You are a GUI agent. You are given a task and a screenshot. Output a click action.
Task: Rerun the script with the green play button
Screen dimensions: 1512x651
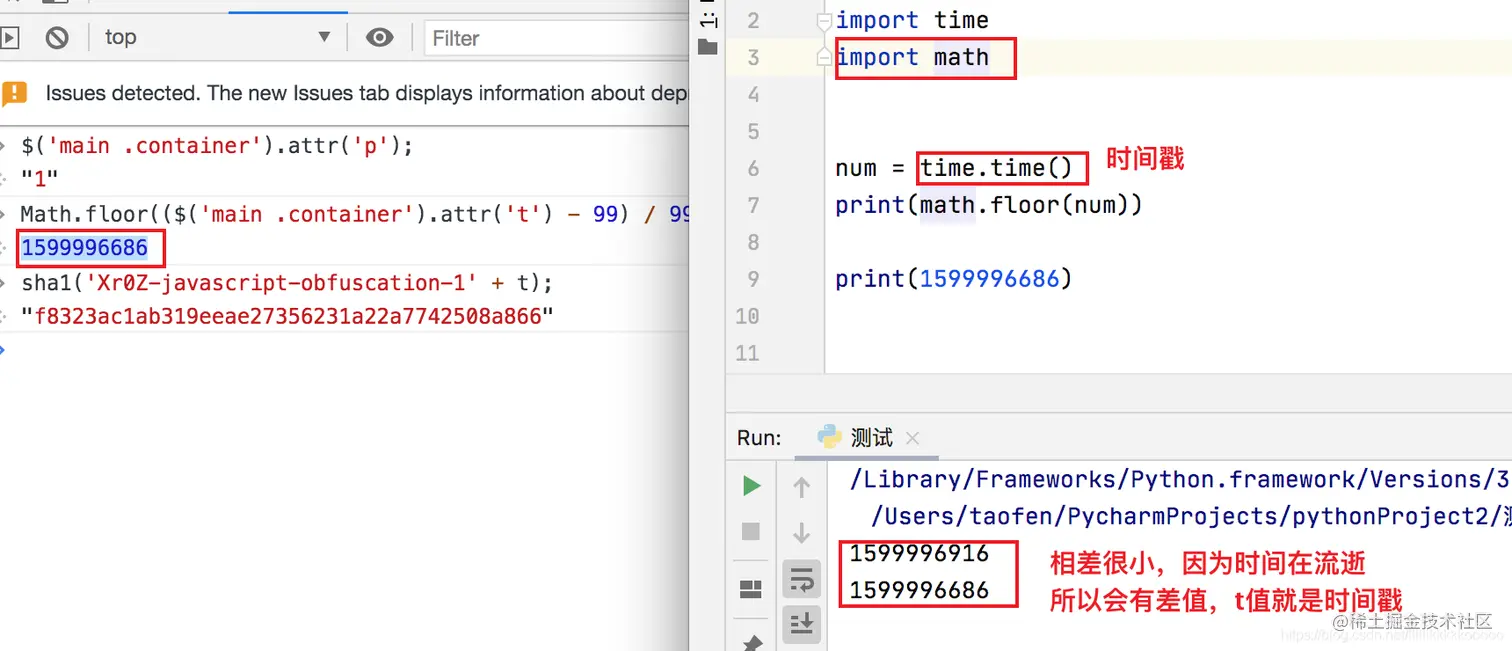[x=751, y=487]
